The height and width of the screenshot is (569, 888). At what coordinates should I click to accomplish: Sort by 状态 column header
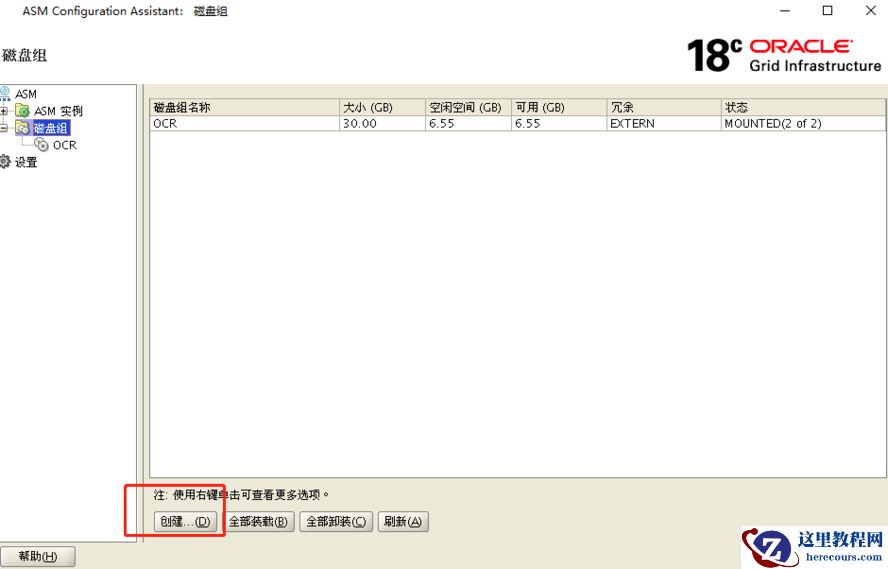click(804, 108)
